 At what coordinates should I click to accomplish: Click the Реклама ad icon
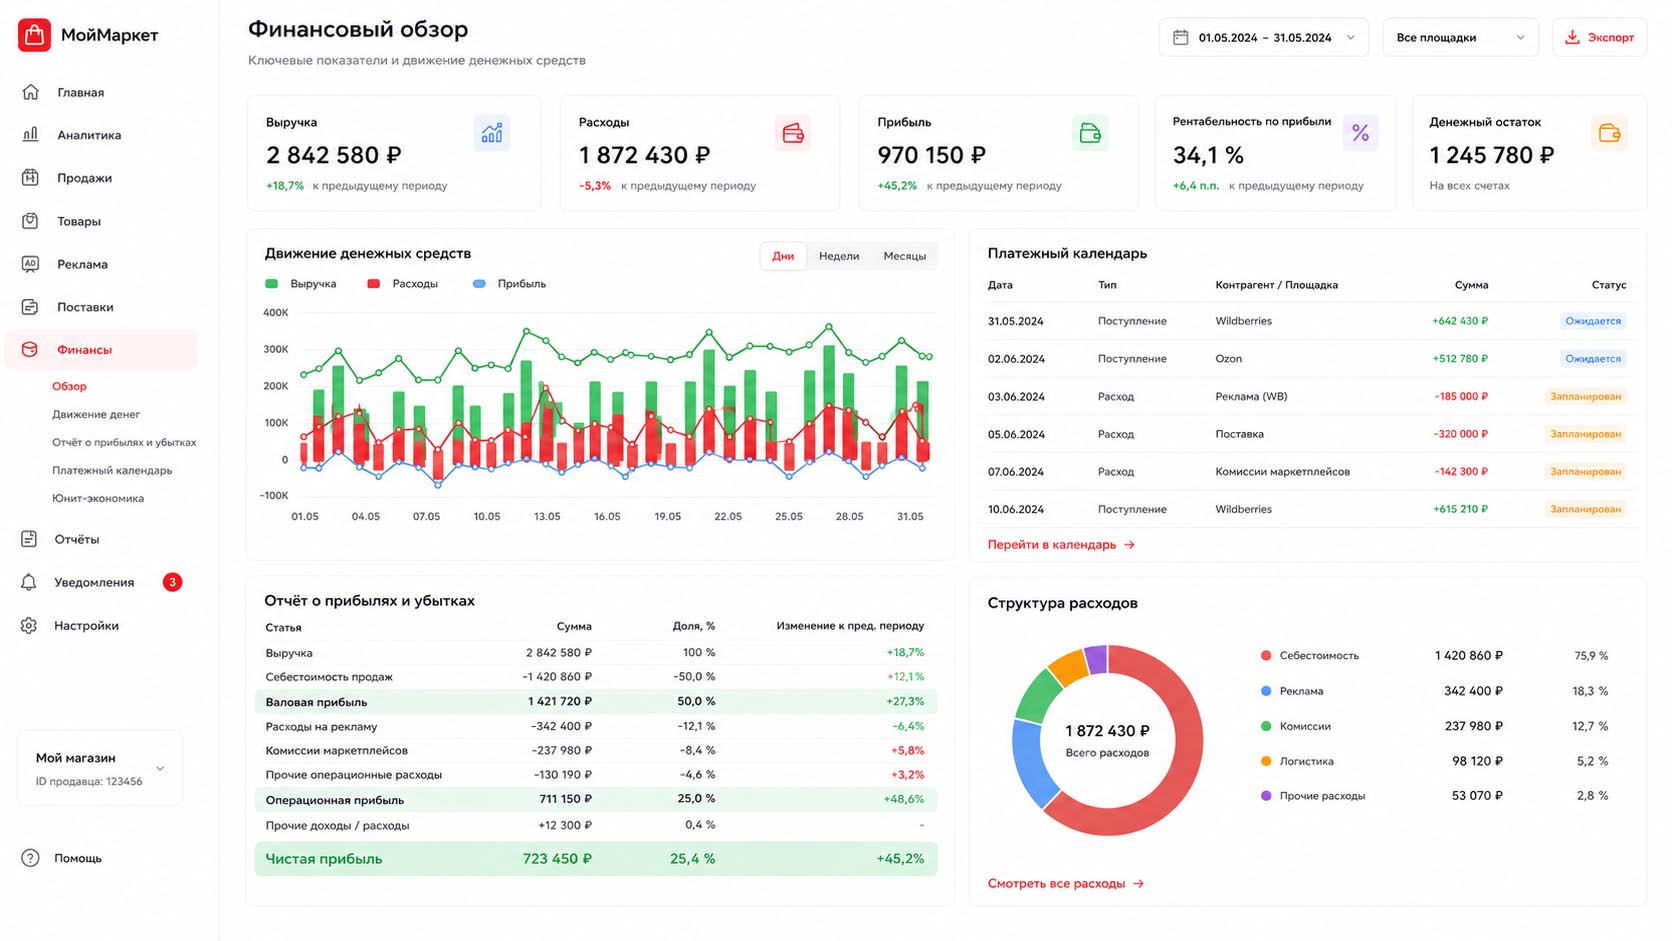point(30,264)
